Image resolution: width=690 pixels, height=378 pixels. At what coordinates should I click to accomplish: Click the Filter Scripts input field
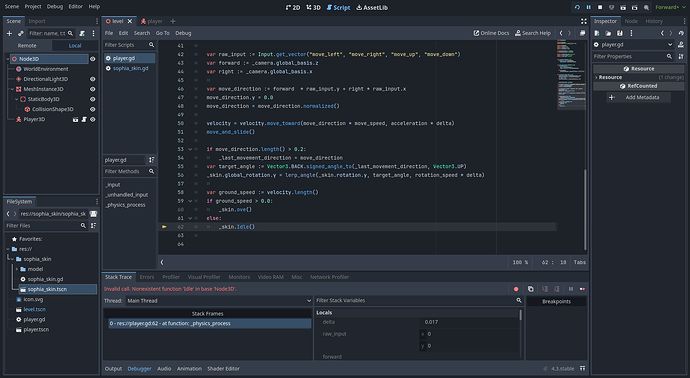pos(125,45)
